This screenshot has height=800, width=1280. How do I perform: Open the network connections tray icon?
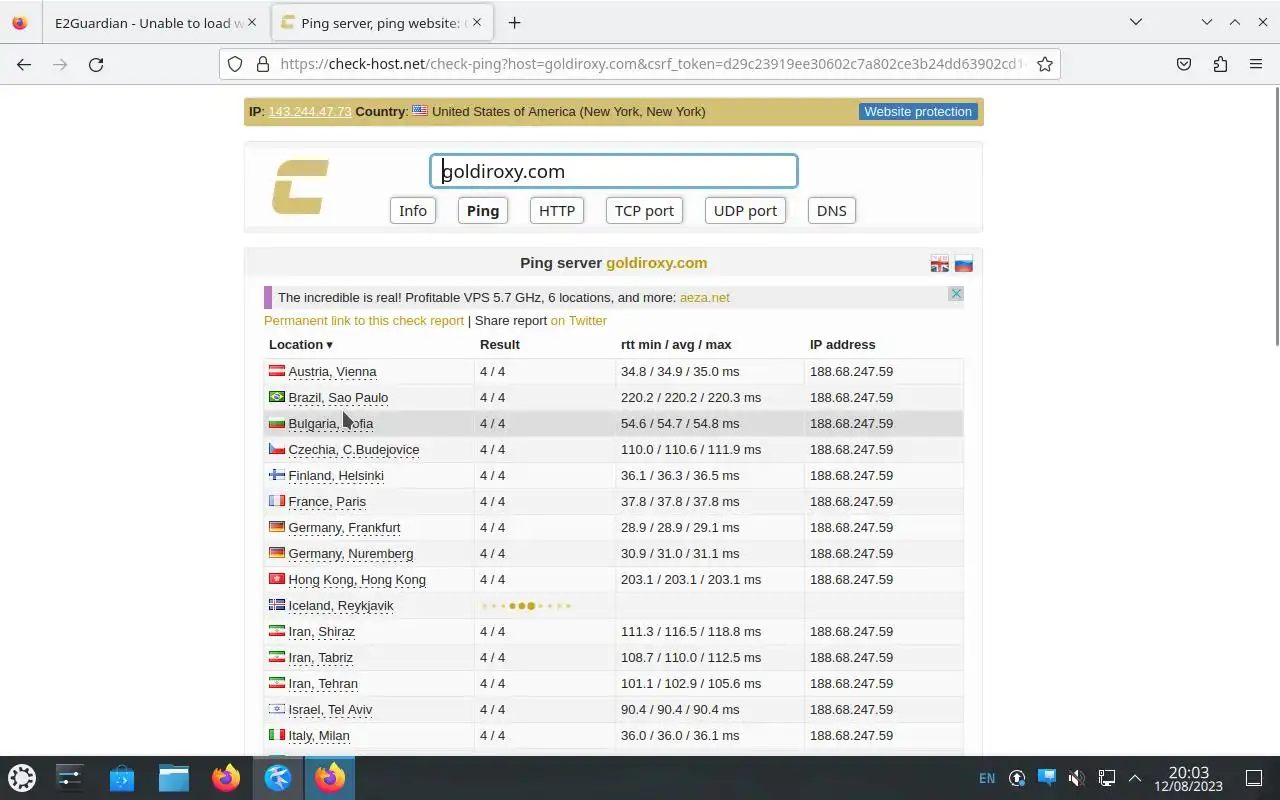1107,778
